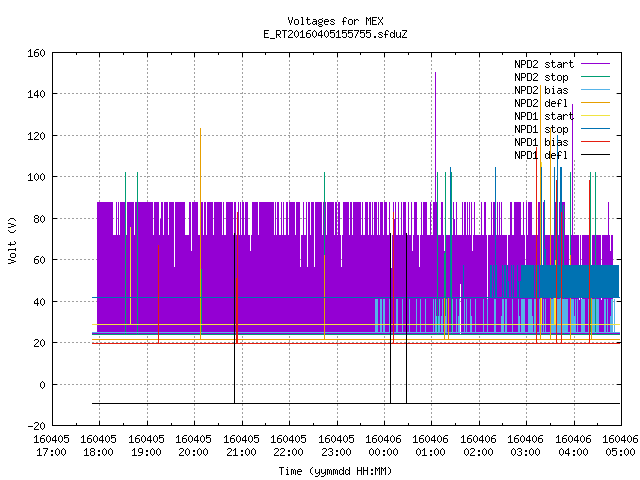Select the red line sample for NPD1 bias

(x=595, y=142)
